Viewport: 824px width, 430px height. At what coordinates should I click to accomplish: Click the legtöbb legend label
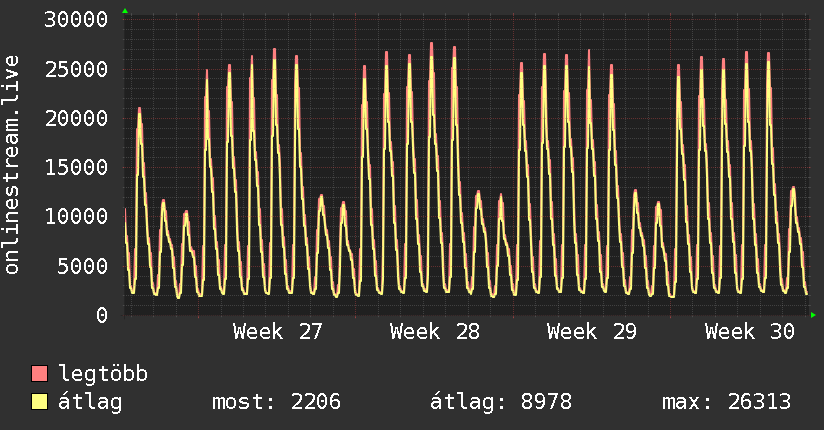[103, 374]
